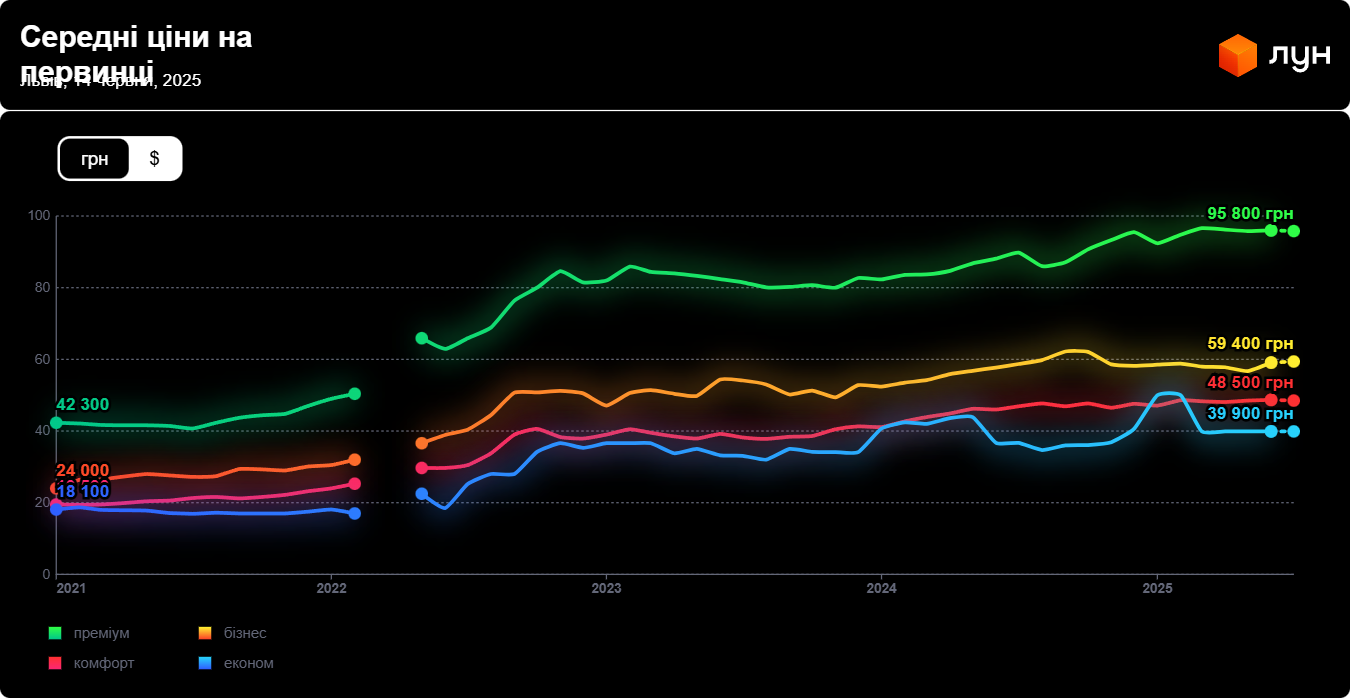Select the 2025 mark on timeline axis
The height and width of the screenshot is (698, 1350).
click(1157, 589)
